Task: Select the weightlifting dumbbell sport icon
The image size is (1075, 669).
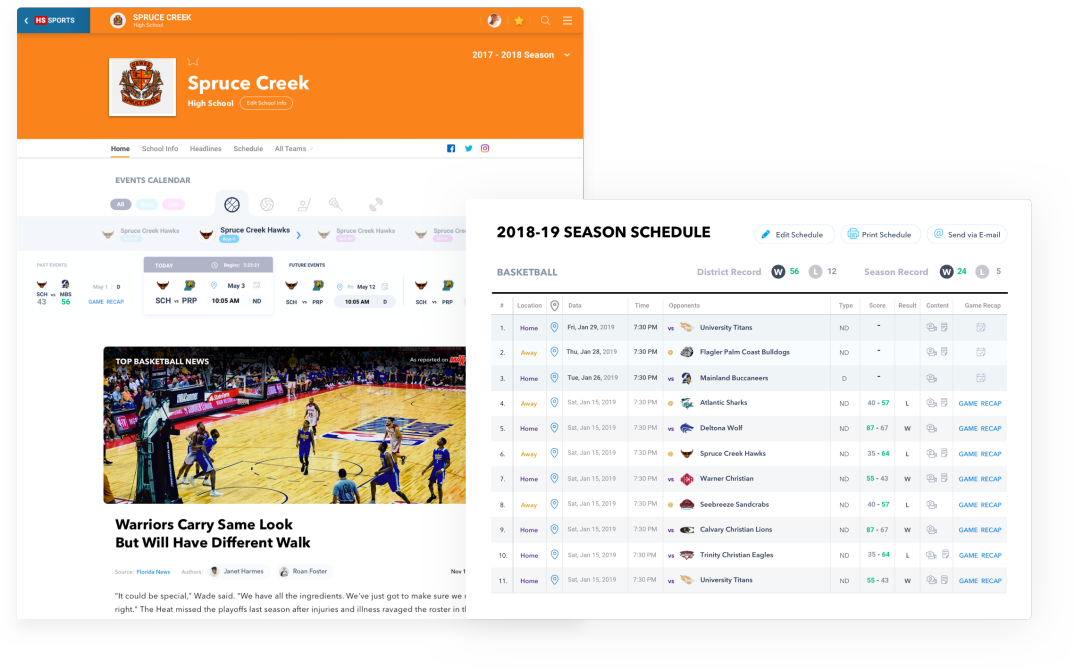Action: tap(376, 204)
